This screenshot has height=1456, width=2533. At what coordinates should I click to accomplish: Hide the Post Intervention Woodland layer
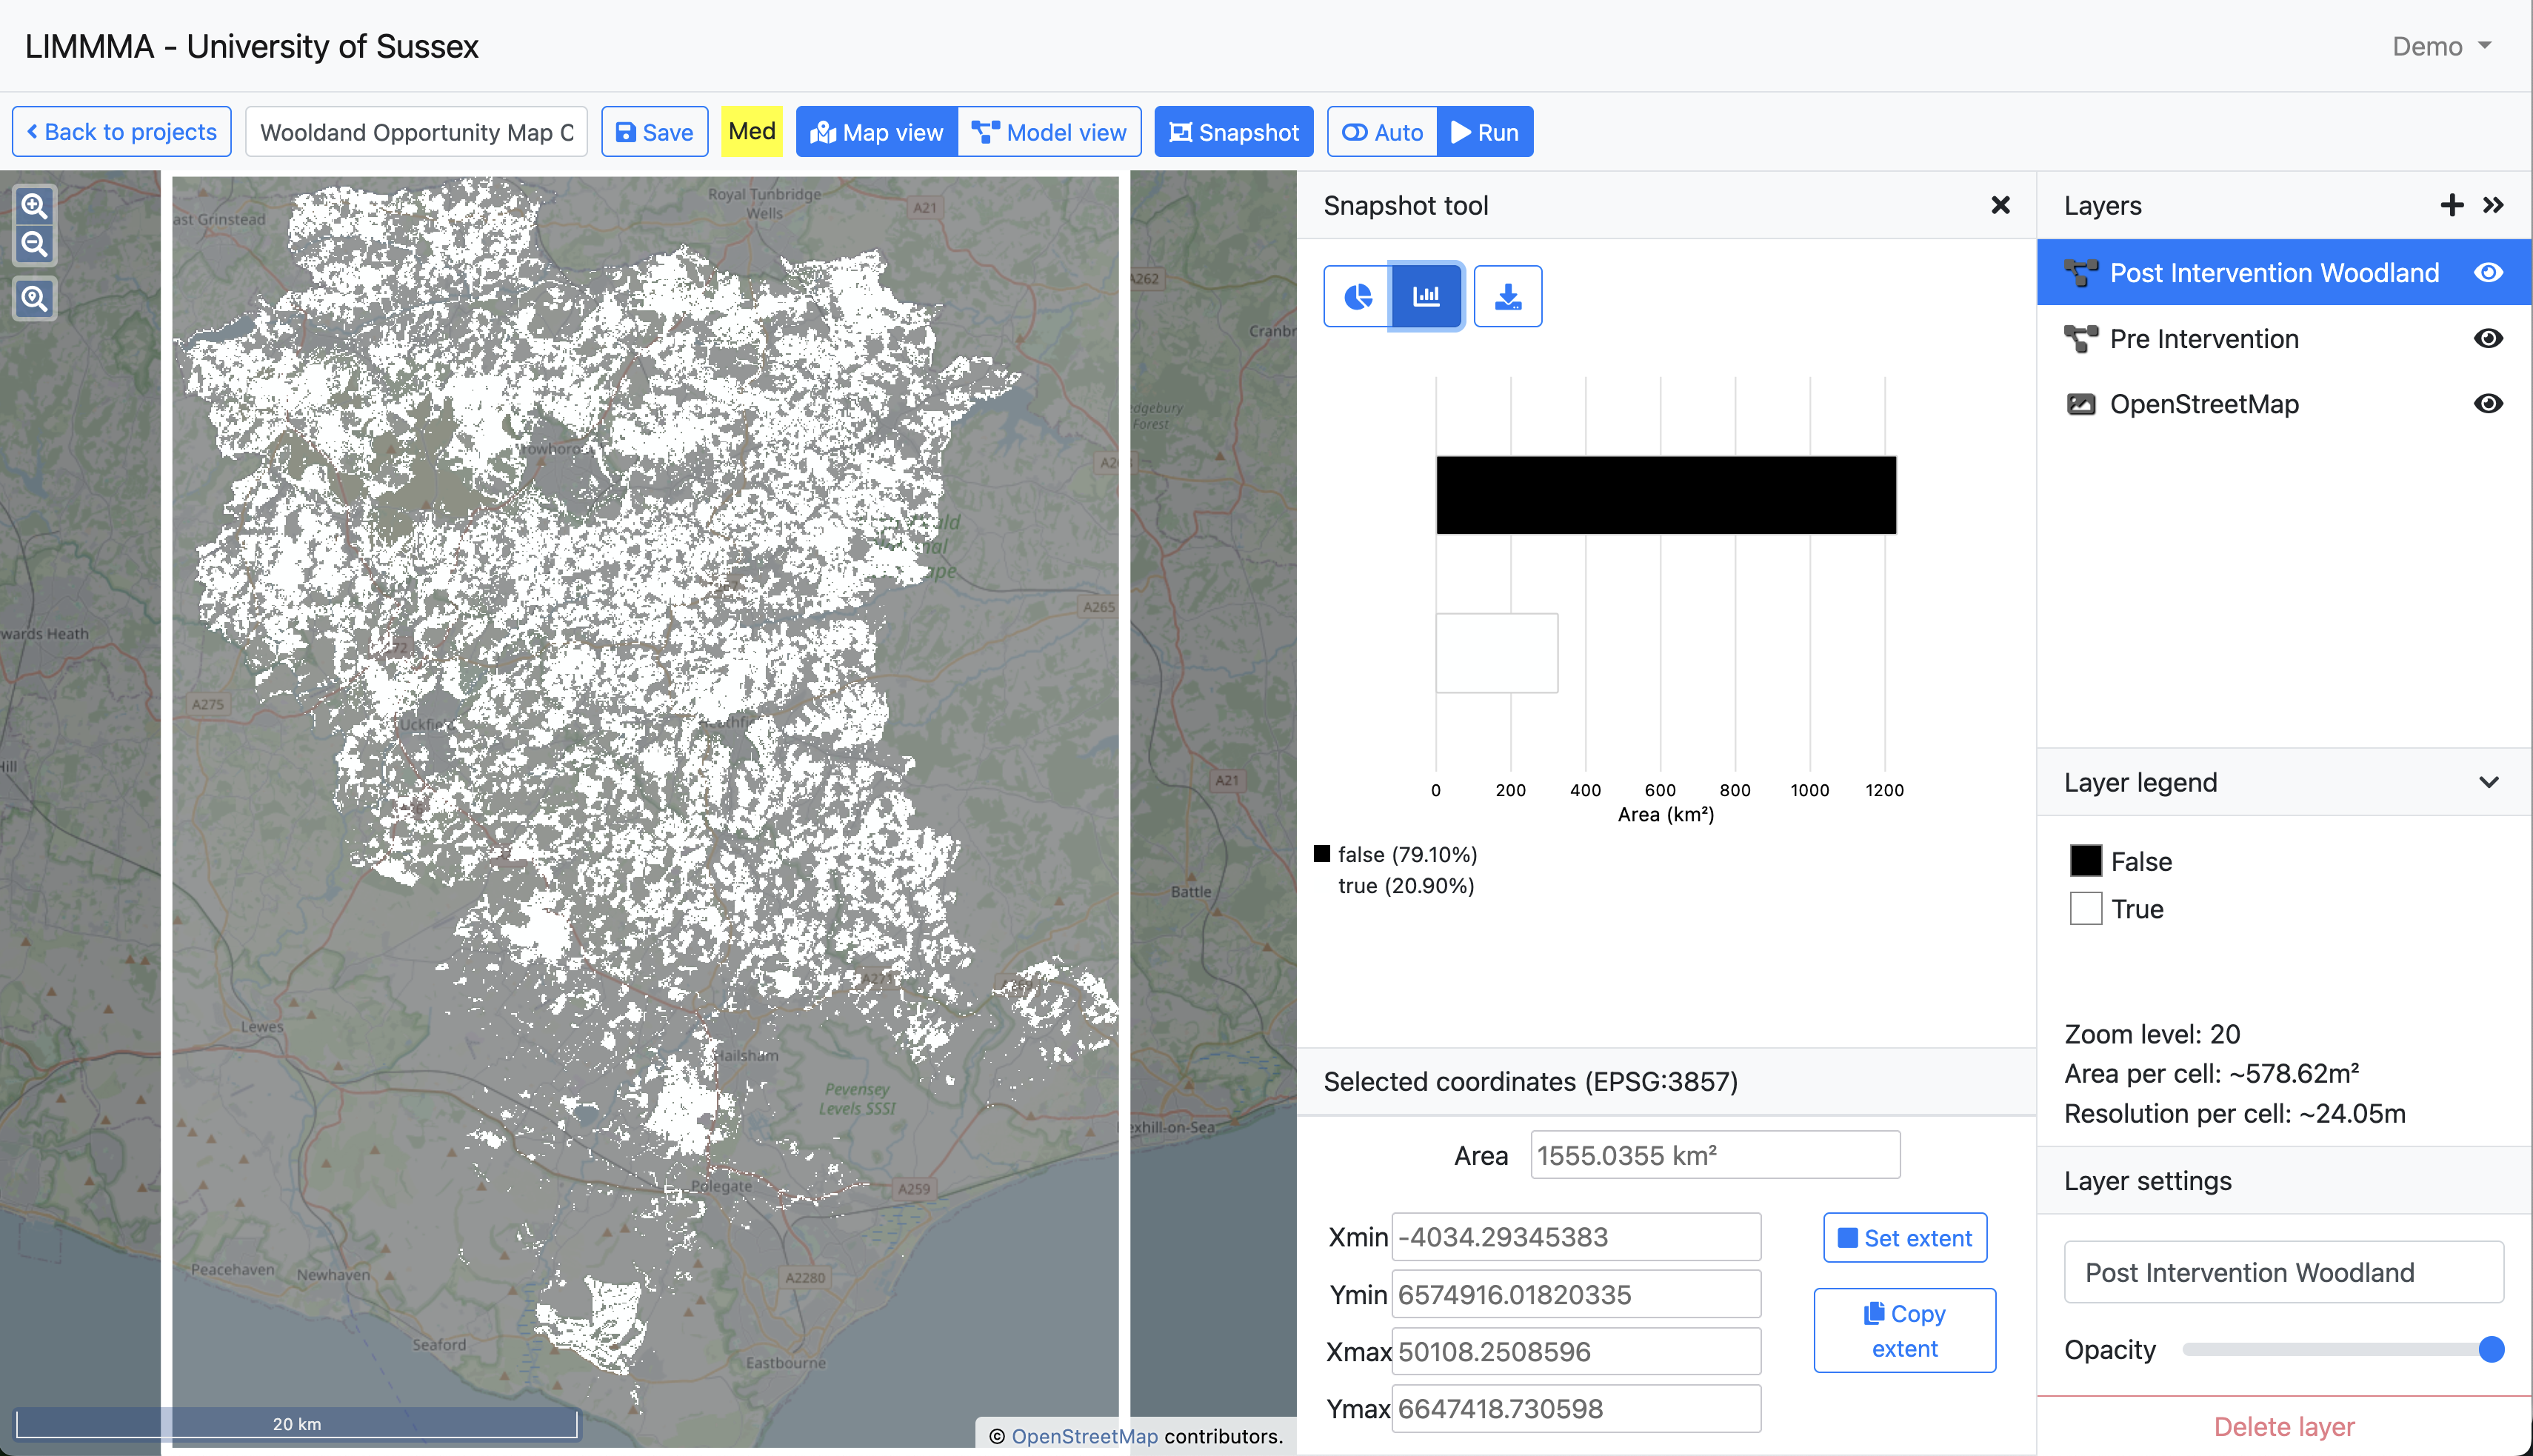tap(2488, 273)
